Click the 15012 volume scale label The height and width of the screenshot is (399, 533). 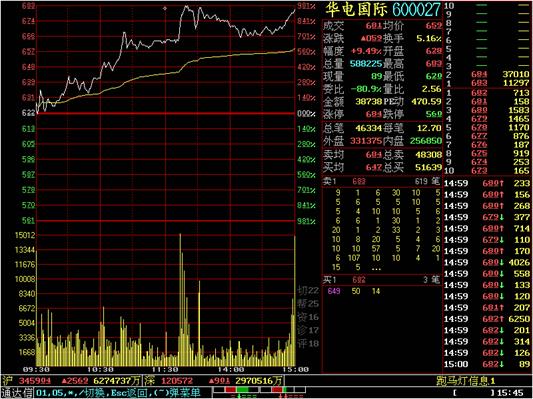(25, 235)
